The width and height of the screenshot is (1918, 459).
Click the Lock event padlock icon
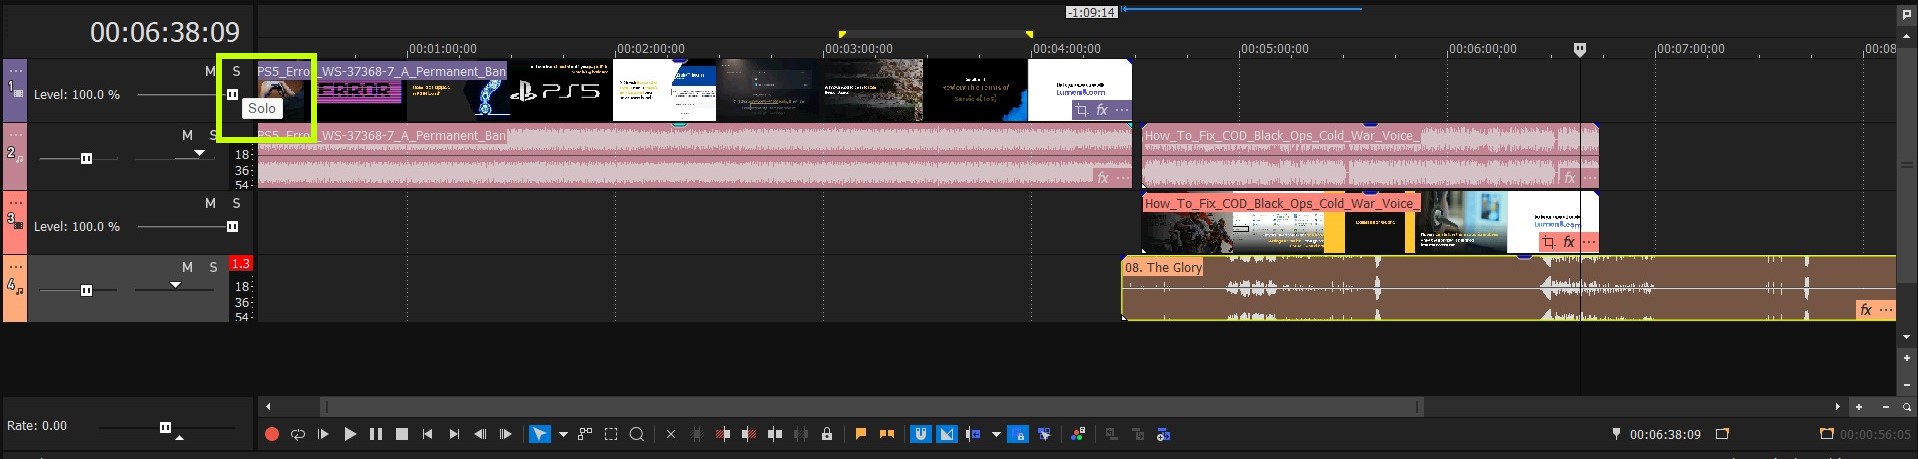point(827,434)
